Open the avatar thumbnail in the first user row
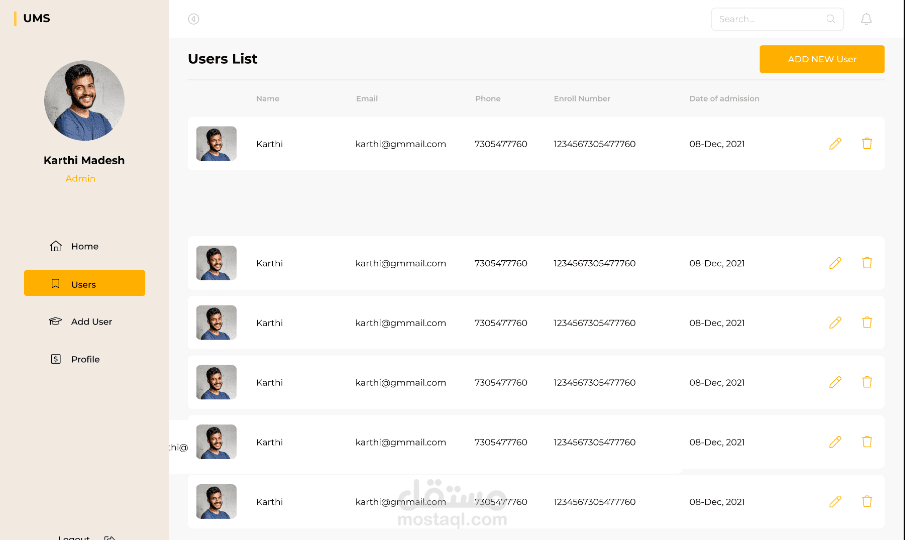Image resolution: width=905 pixels, height=540 pixels. 216,144
